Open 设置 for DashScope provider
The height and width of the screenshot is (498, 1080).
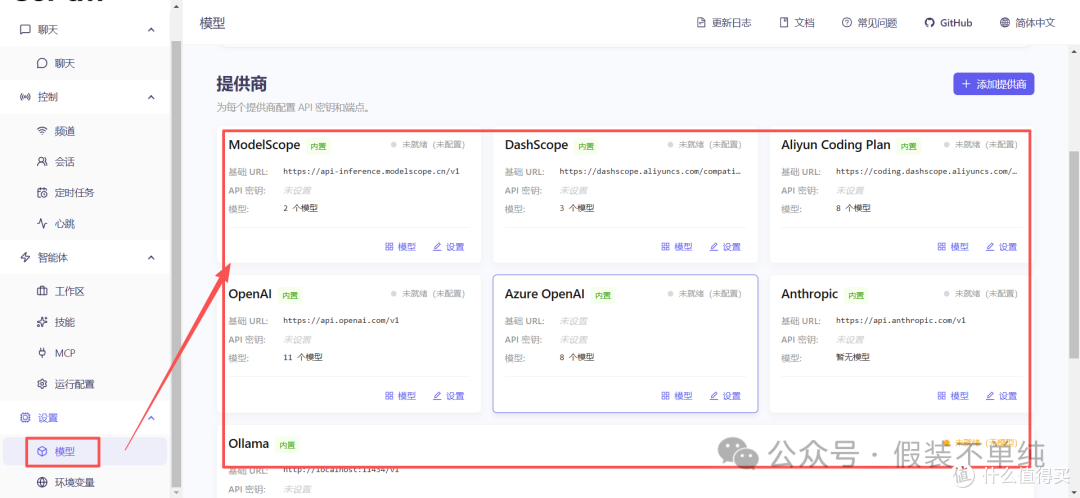coord(725,247)
